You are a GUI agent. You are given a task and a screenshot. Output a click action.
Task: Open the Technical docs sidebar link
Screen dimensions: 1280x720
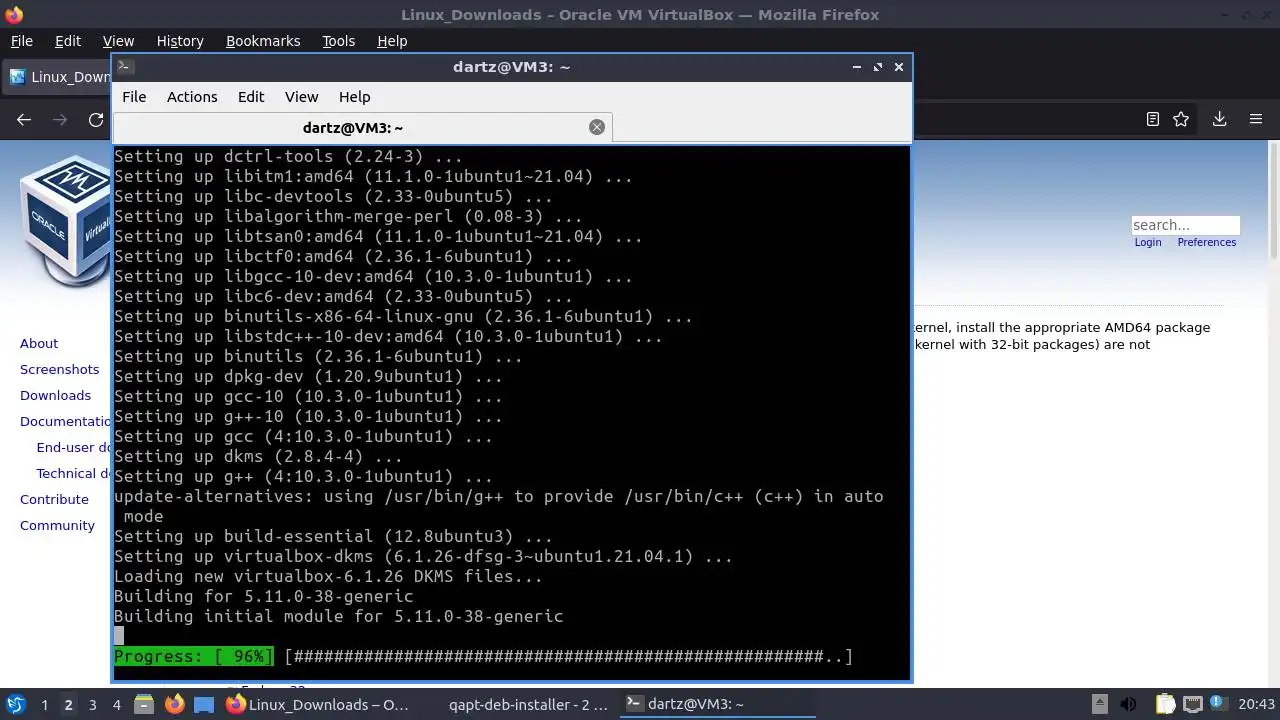click(73, 473)
